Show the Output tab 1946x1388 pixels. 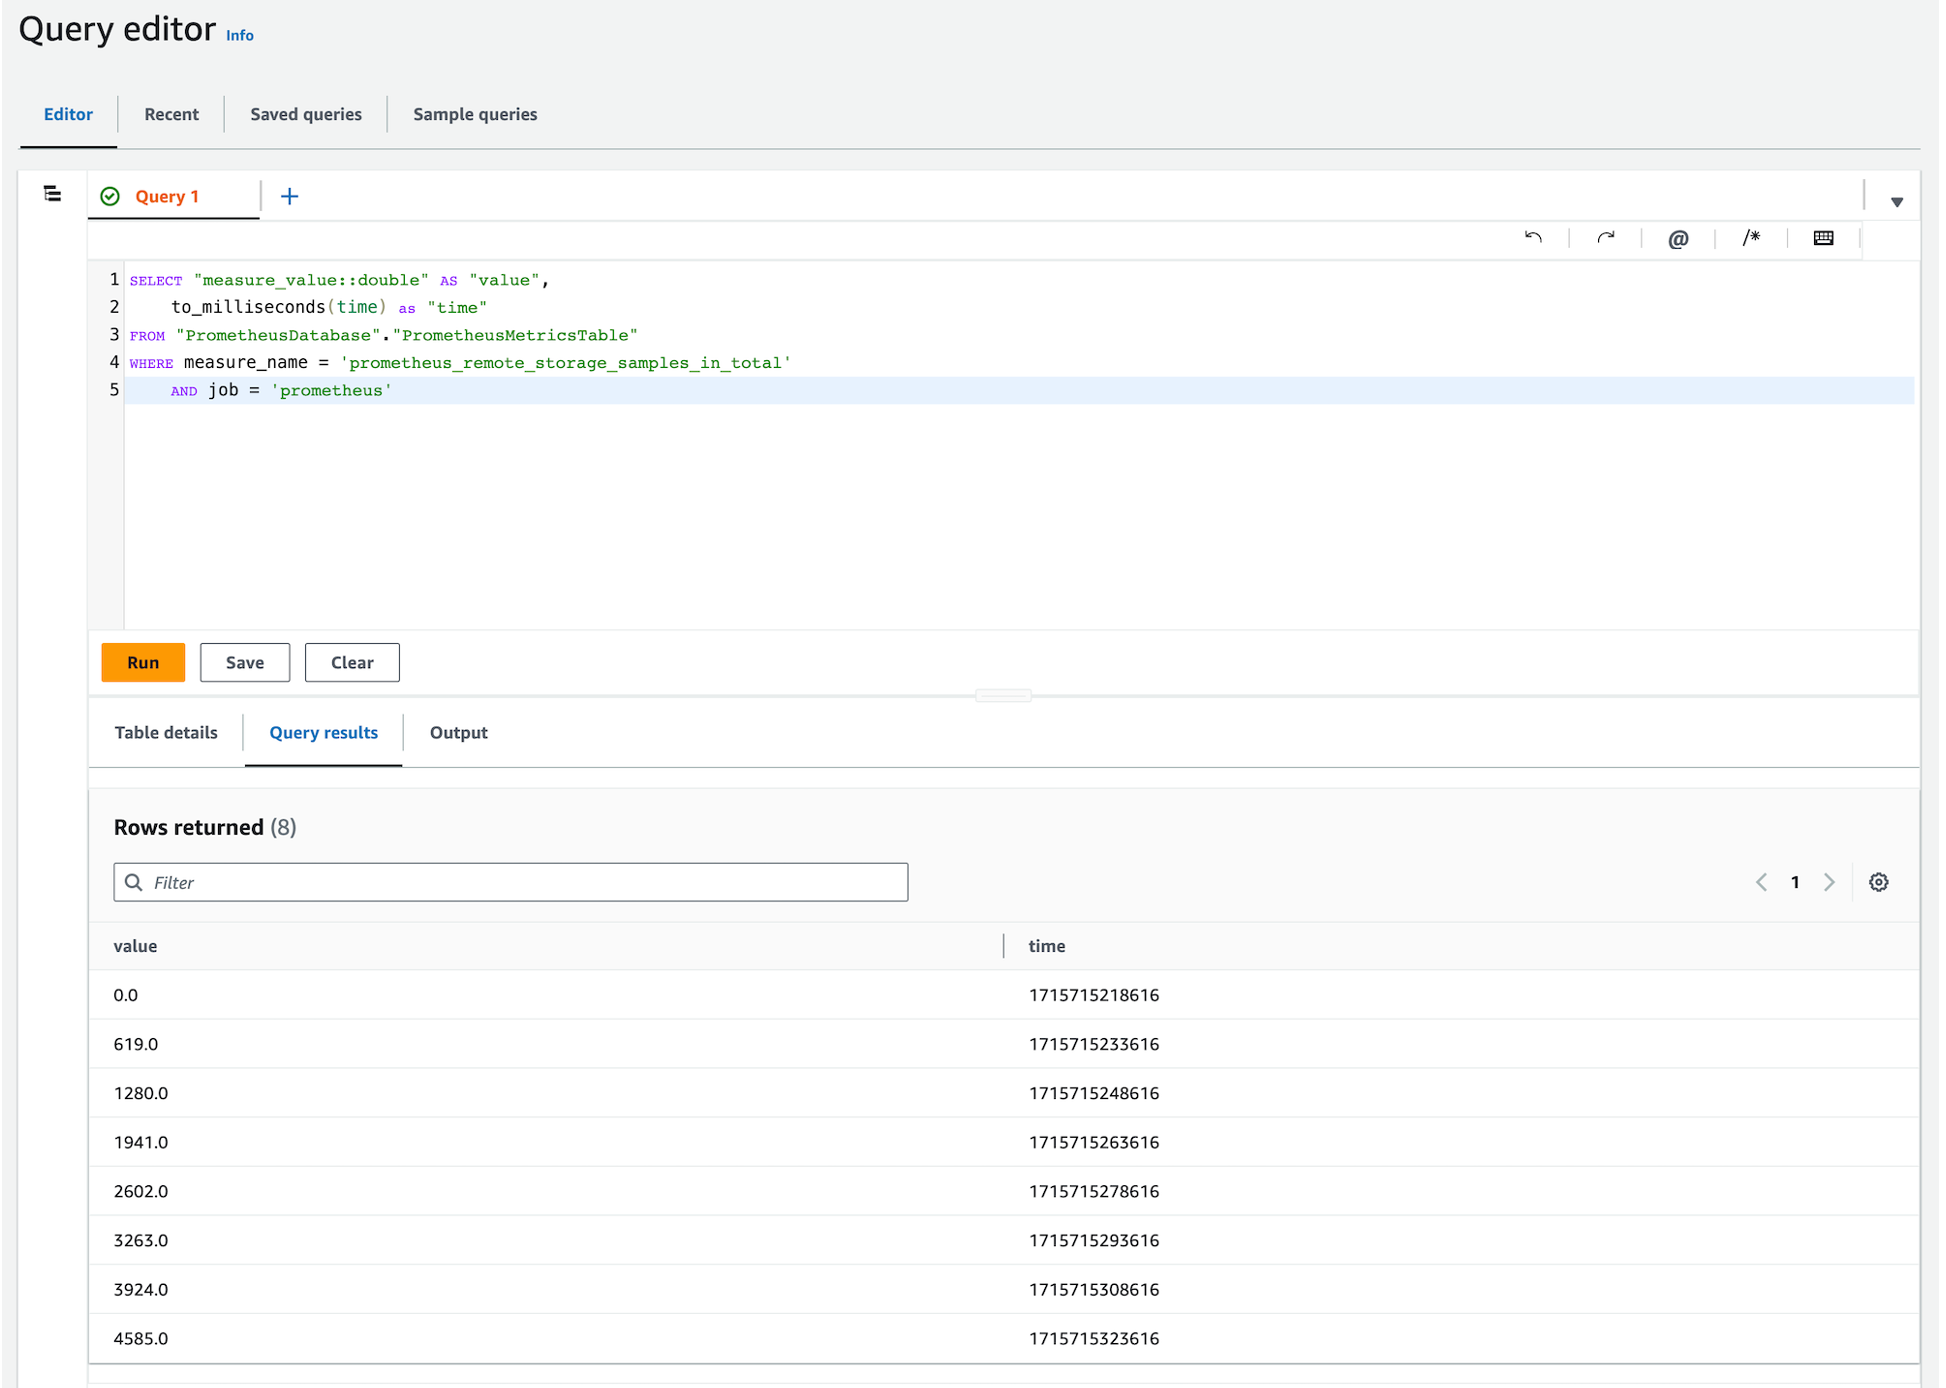pos(458,732)
